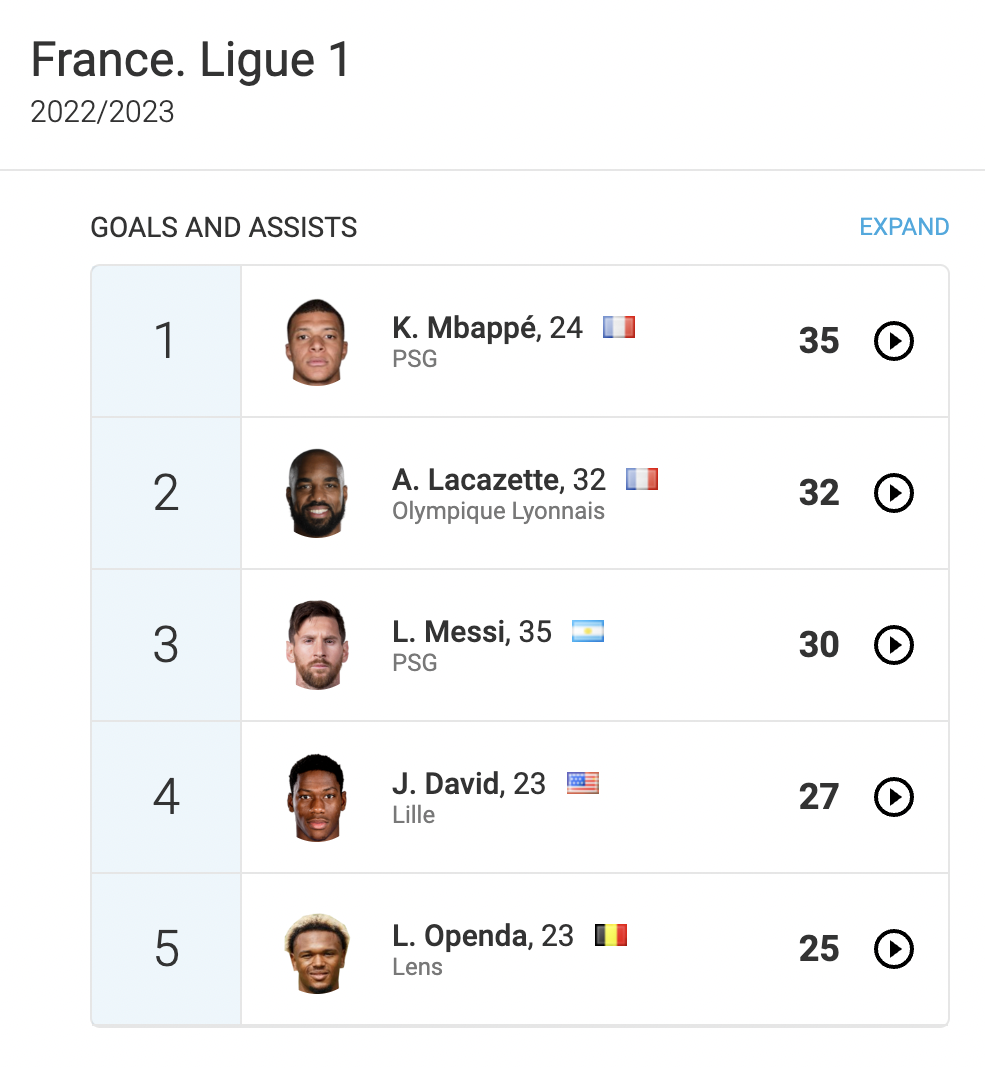Click the flag icon next to J. David

tap(583, 783)
